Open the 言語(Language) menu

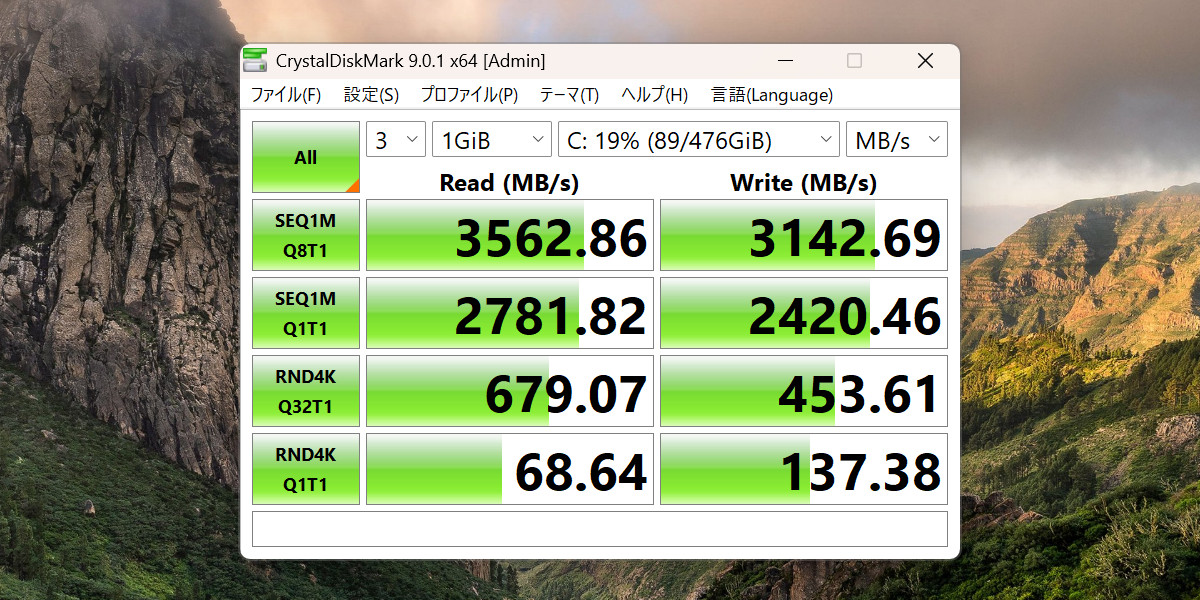770,95
